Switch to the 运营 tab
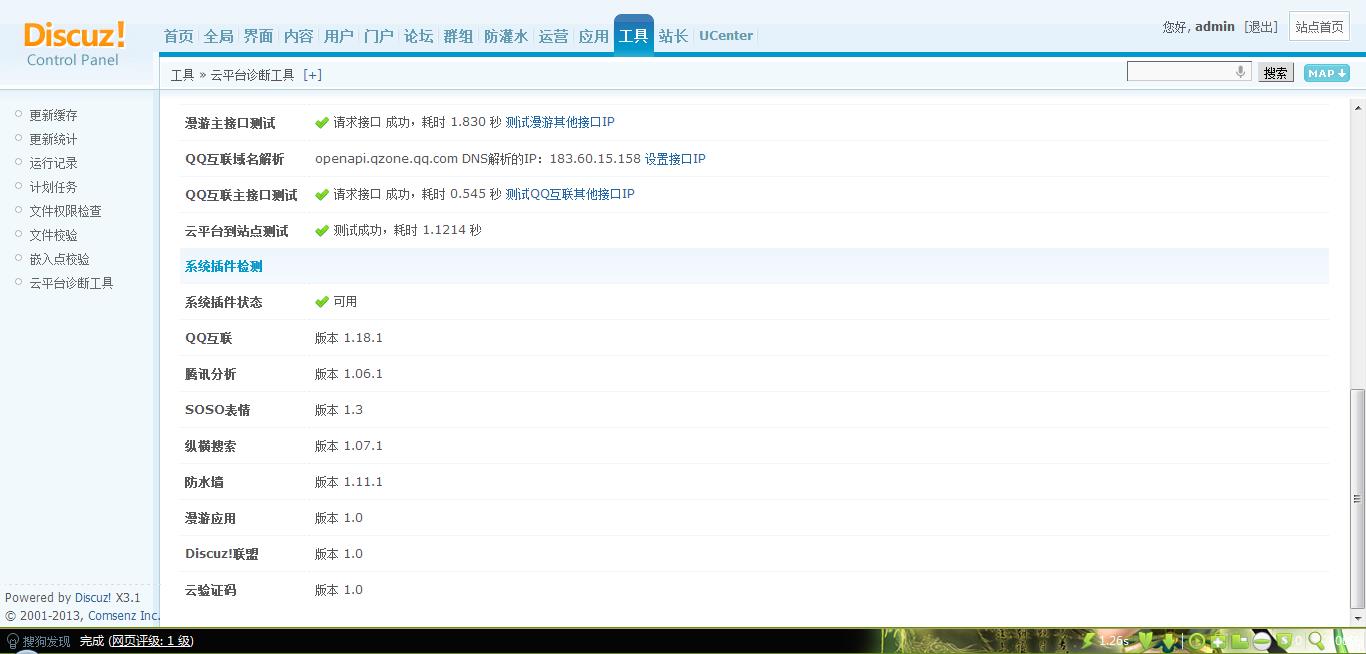This screenshot has height=654, width=1366. point(553,36)
